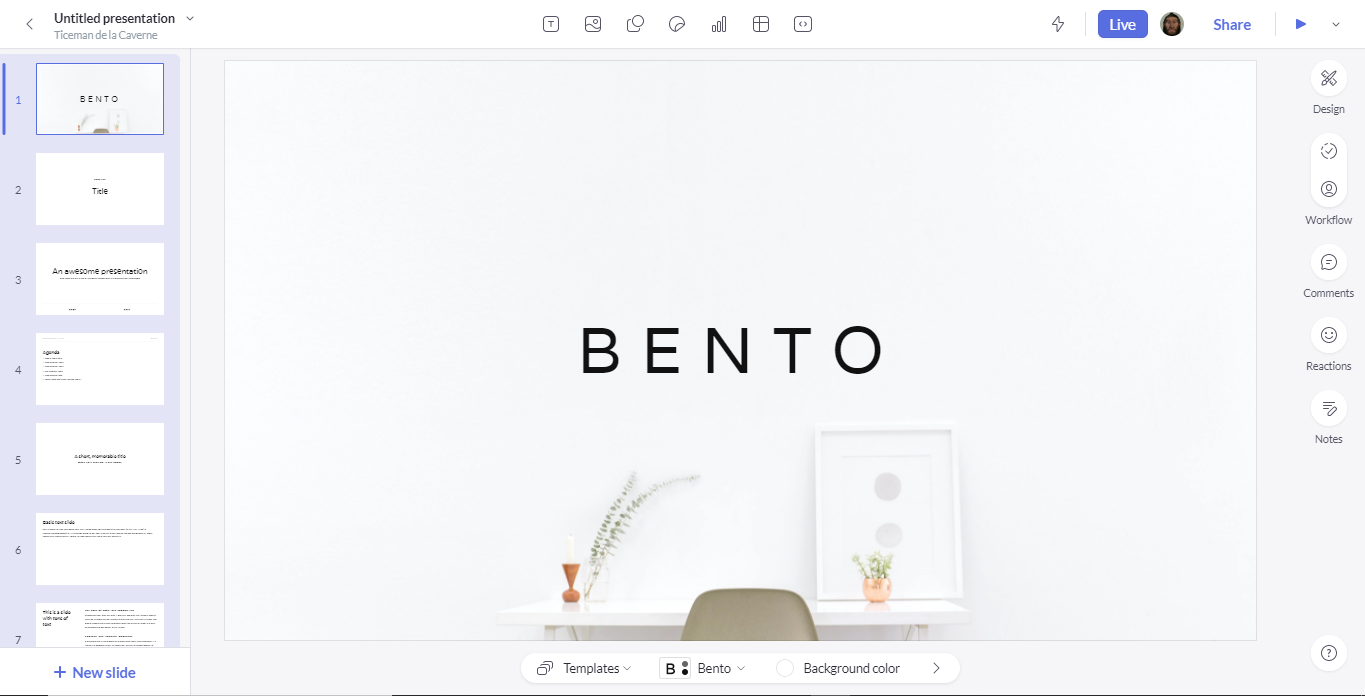Insert a table using grid icon
1365x696 pixels.
point(761,24)
